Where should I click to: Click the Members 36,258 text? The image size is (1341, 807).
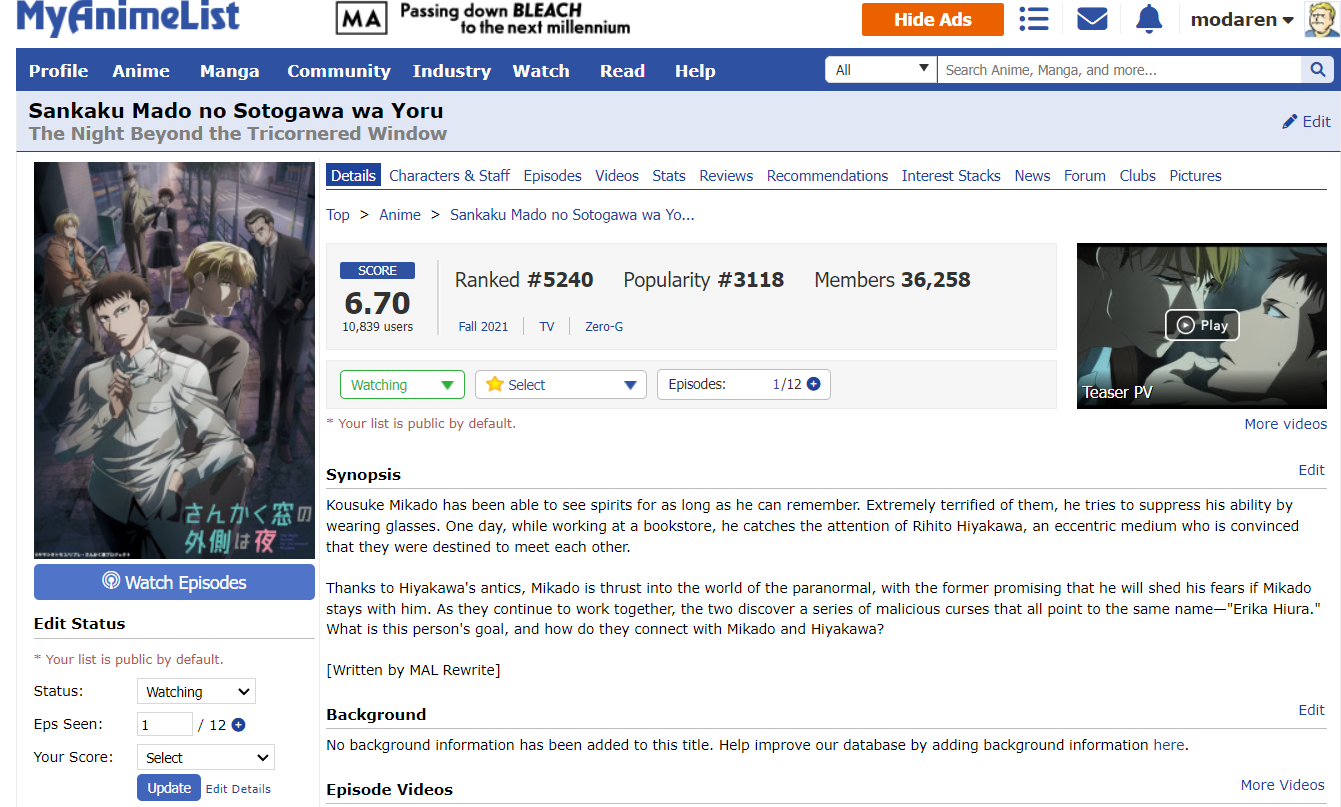point(892,280)
